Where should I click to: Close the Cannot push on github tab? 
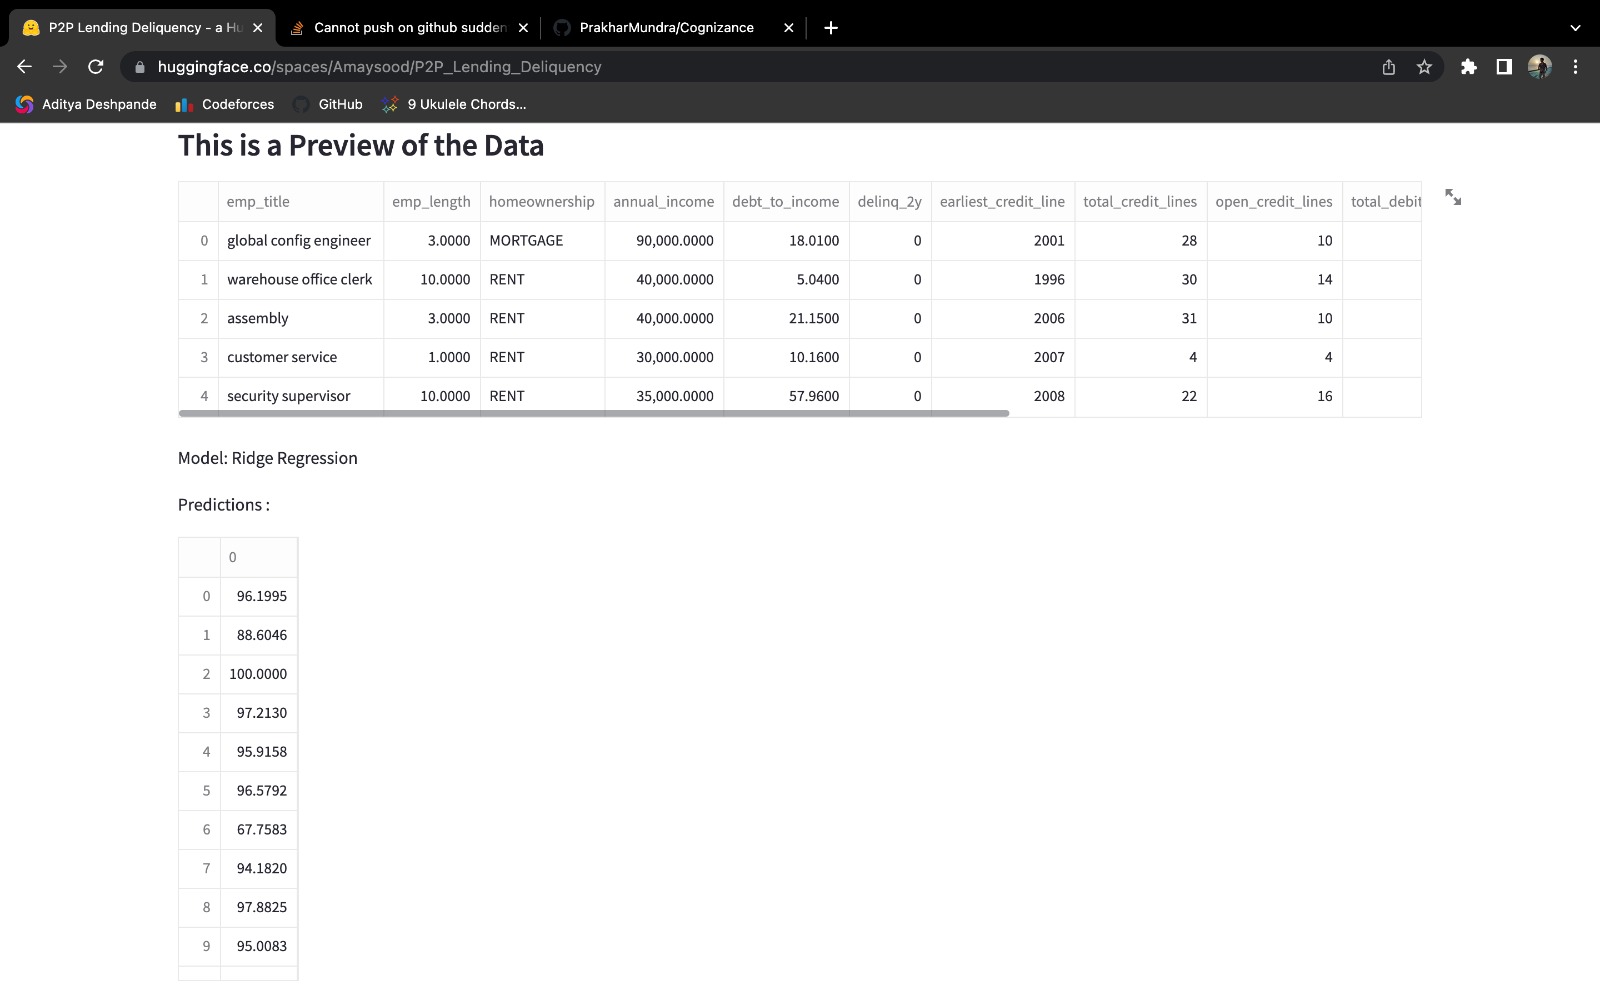(x=523, y=28)
